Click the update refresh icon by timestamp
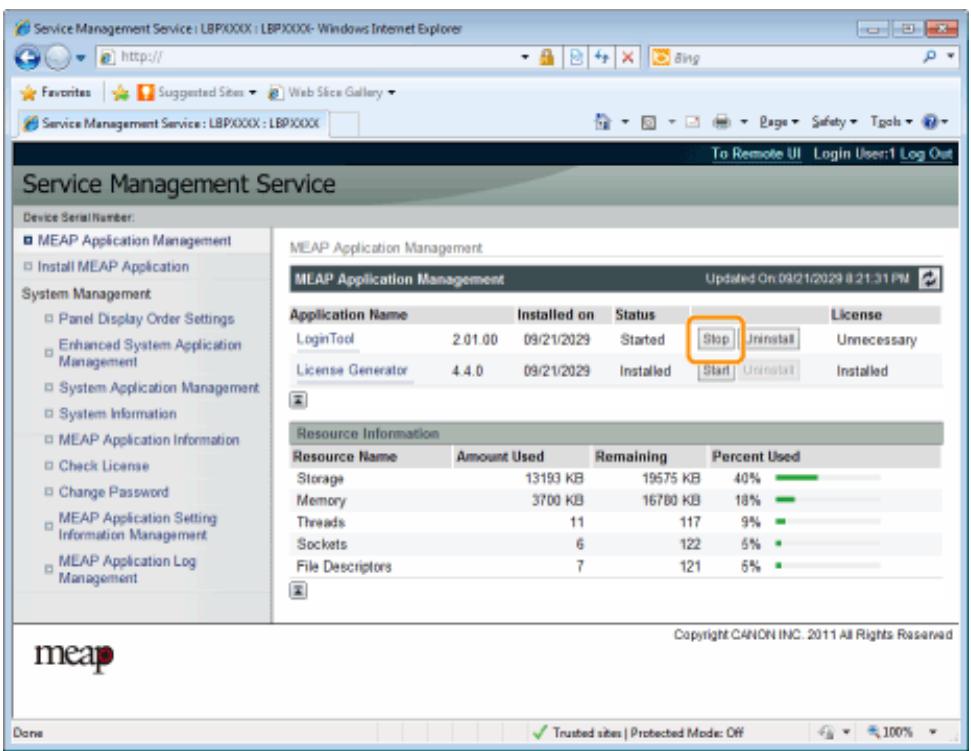Image resolution: width=971 pixels, height=751 pixels. [x=930, y=279]
